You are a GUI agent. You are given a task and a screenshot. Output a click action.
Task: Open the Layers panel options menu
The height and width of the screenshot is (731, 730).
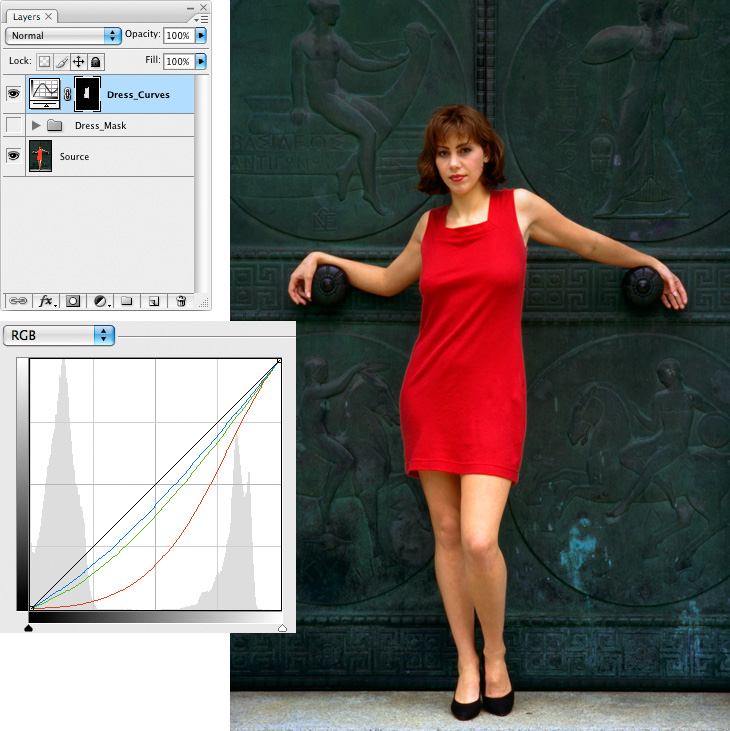click(203, 18)
